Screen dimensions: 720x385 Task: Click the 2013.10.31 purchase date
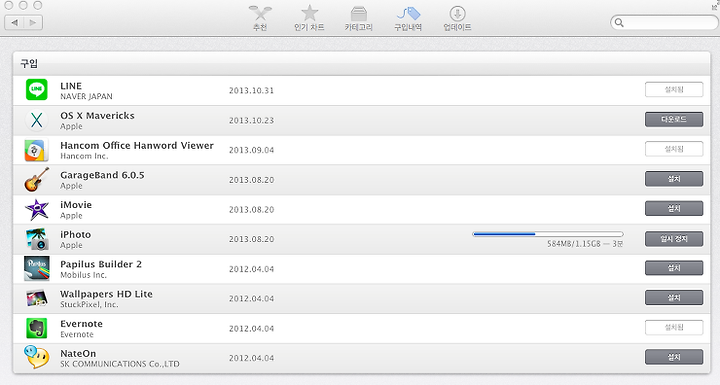click(x=251, y=91)
